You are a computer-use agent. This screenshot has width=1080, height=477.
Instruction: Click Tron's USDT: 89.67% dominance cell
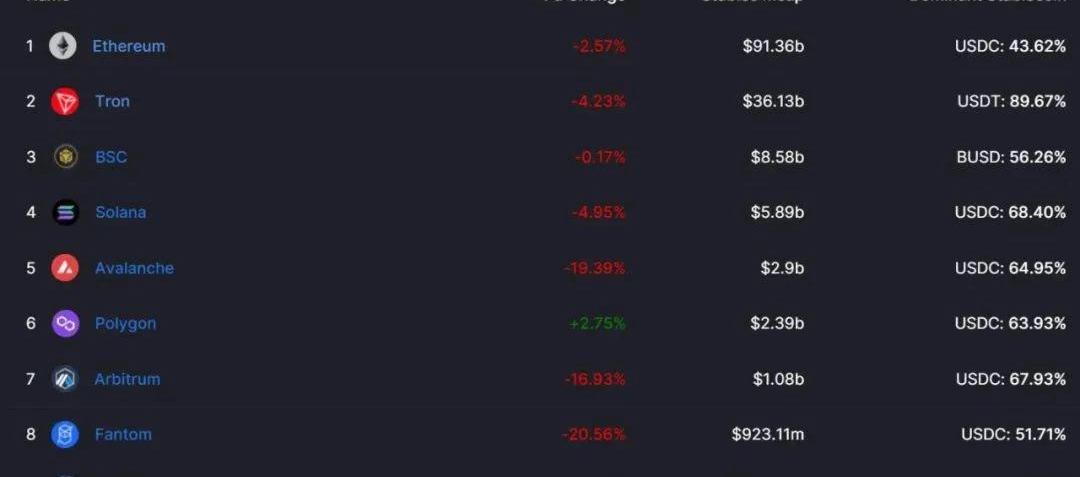tap(1010, 101)
